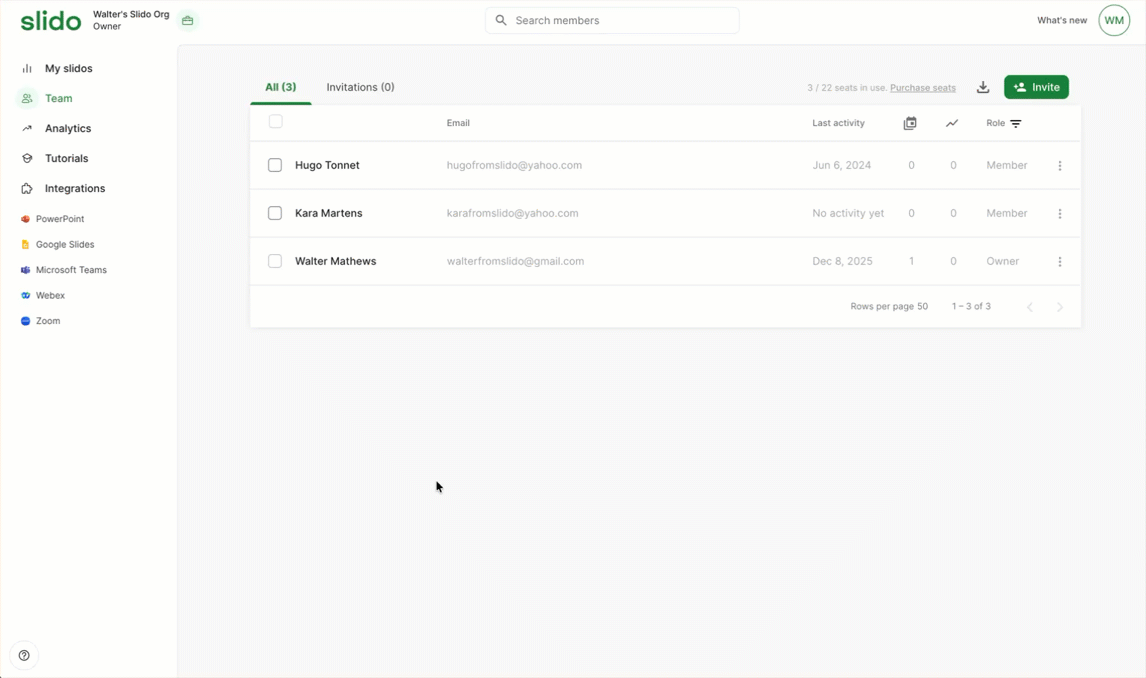Viewport: 1146px width, 678px height.
Task: Open Tutorials in the sidebar
Action: click(x=67, y=159)
